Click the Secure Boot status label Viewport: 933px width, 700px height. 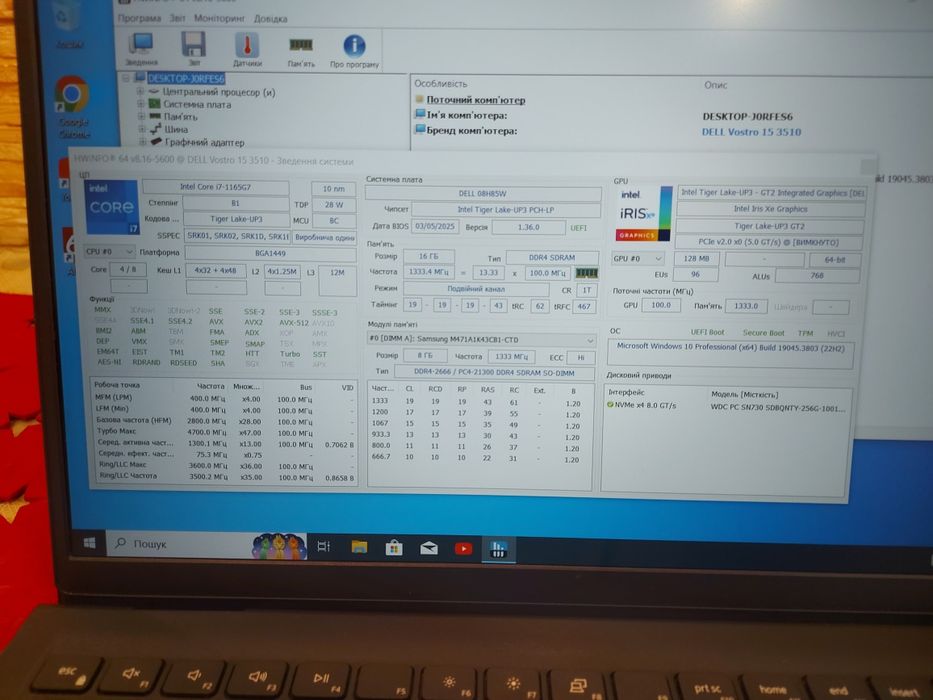click(x=763, y=333)
